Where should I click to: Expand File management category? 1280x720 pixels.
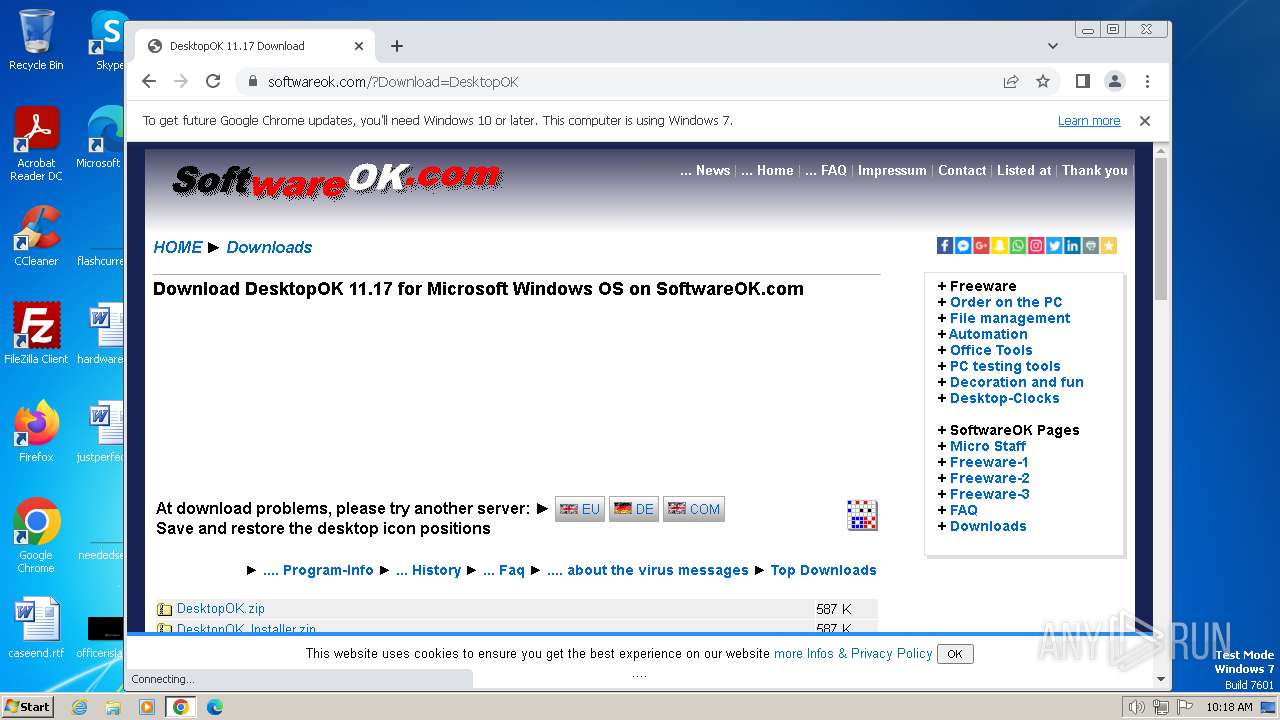tap(1010, 318)
